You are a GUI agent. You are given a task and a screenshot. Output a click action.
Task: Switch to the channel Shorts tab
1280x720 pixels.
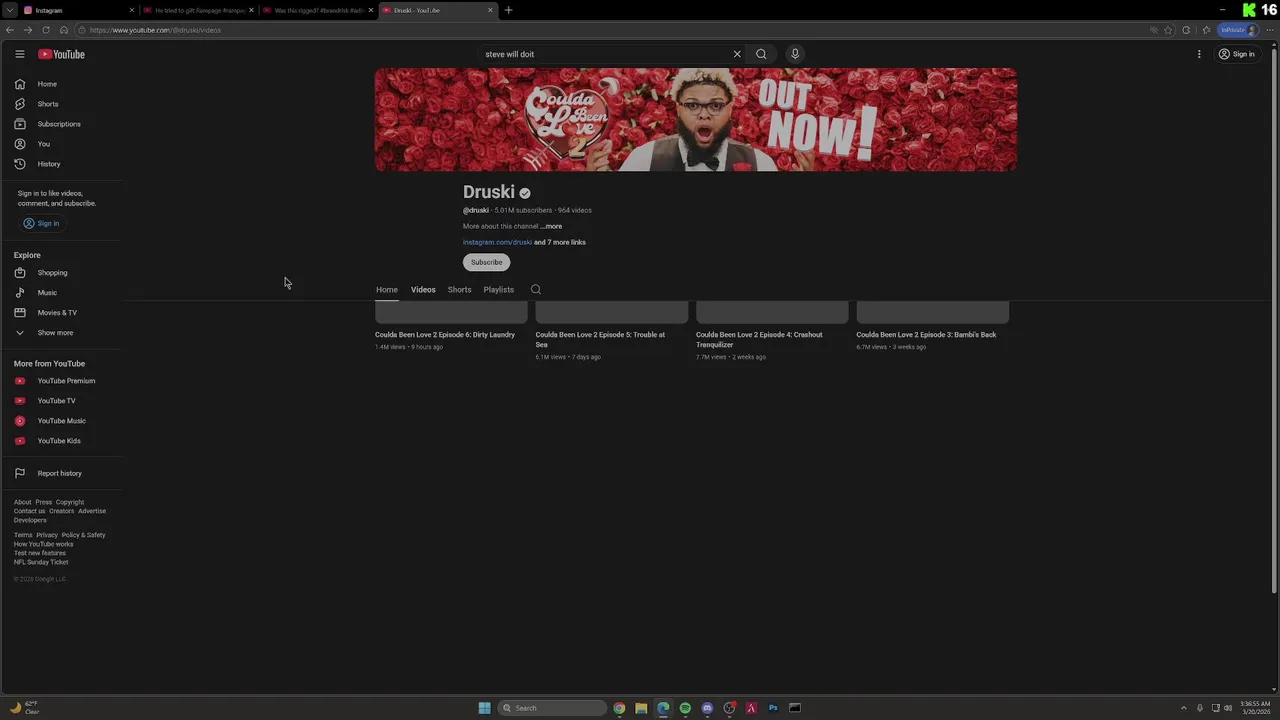point(459,290)
